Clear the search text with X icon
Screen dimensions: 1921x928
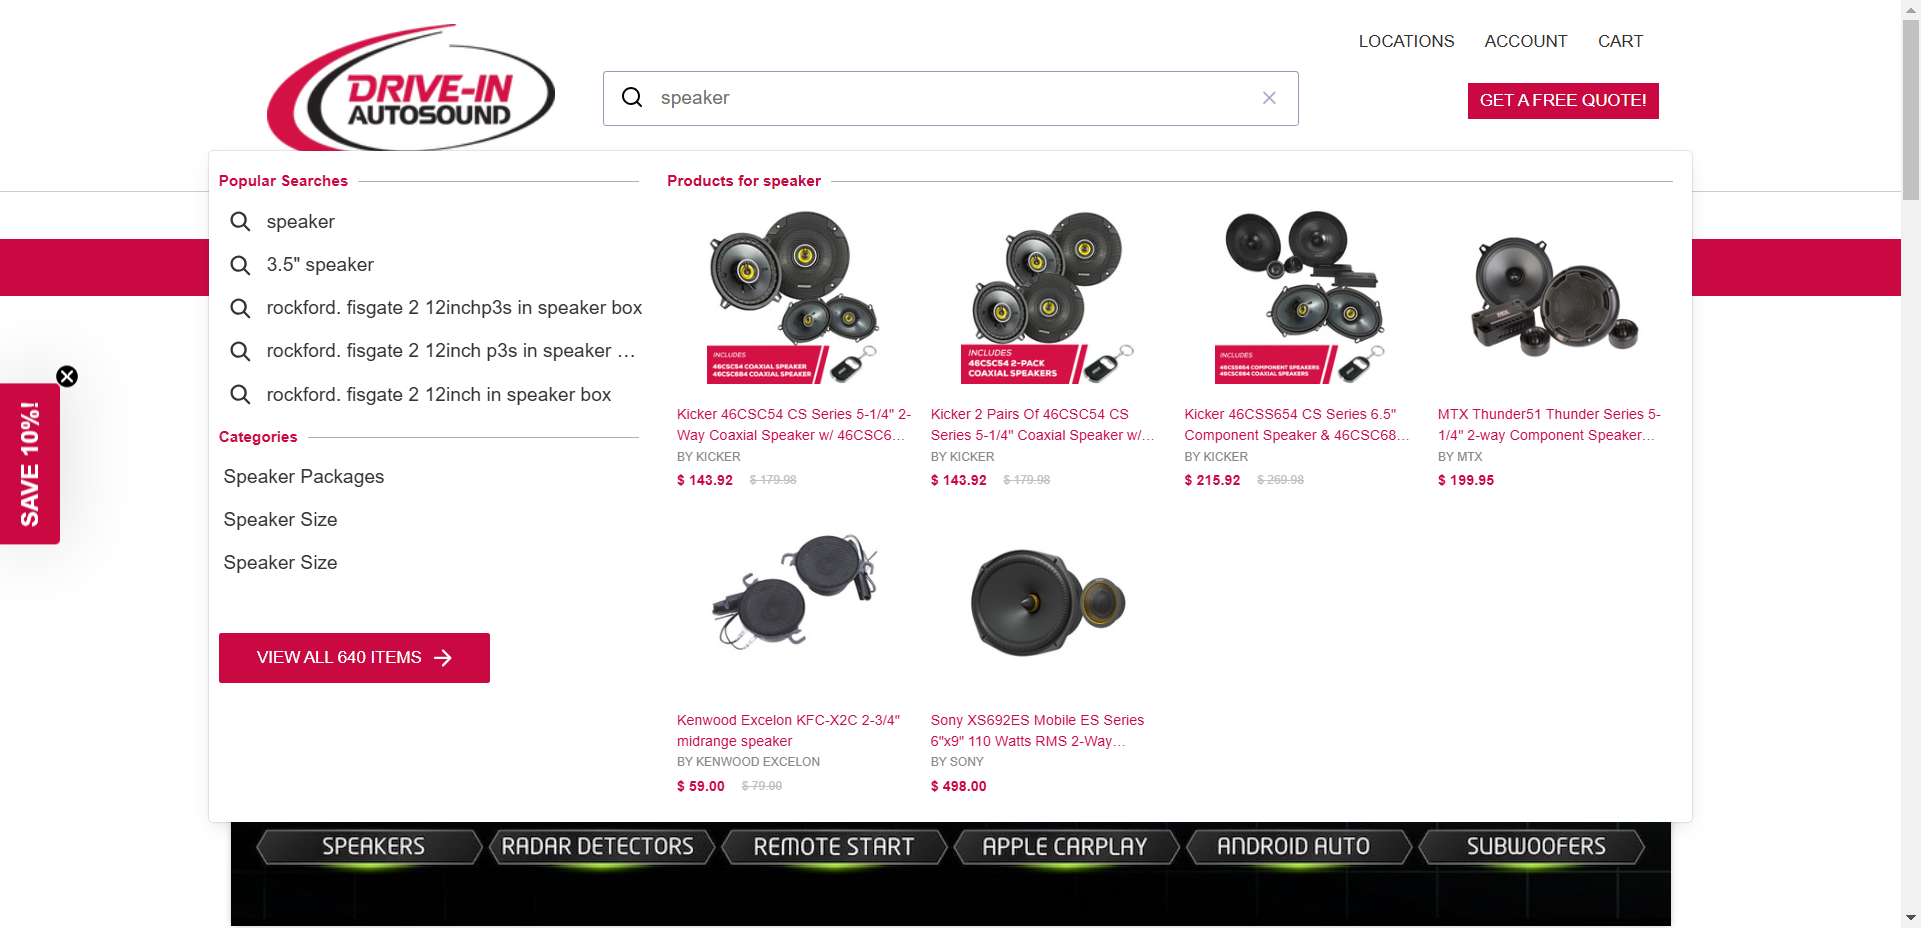point(1269,97)
